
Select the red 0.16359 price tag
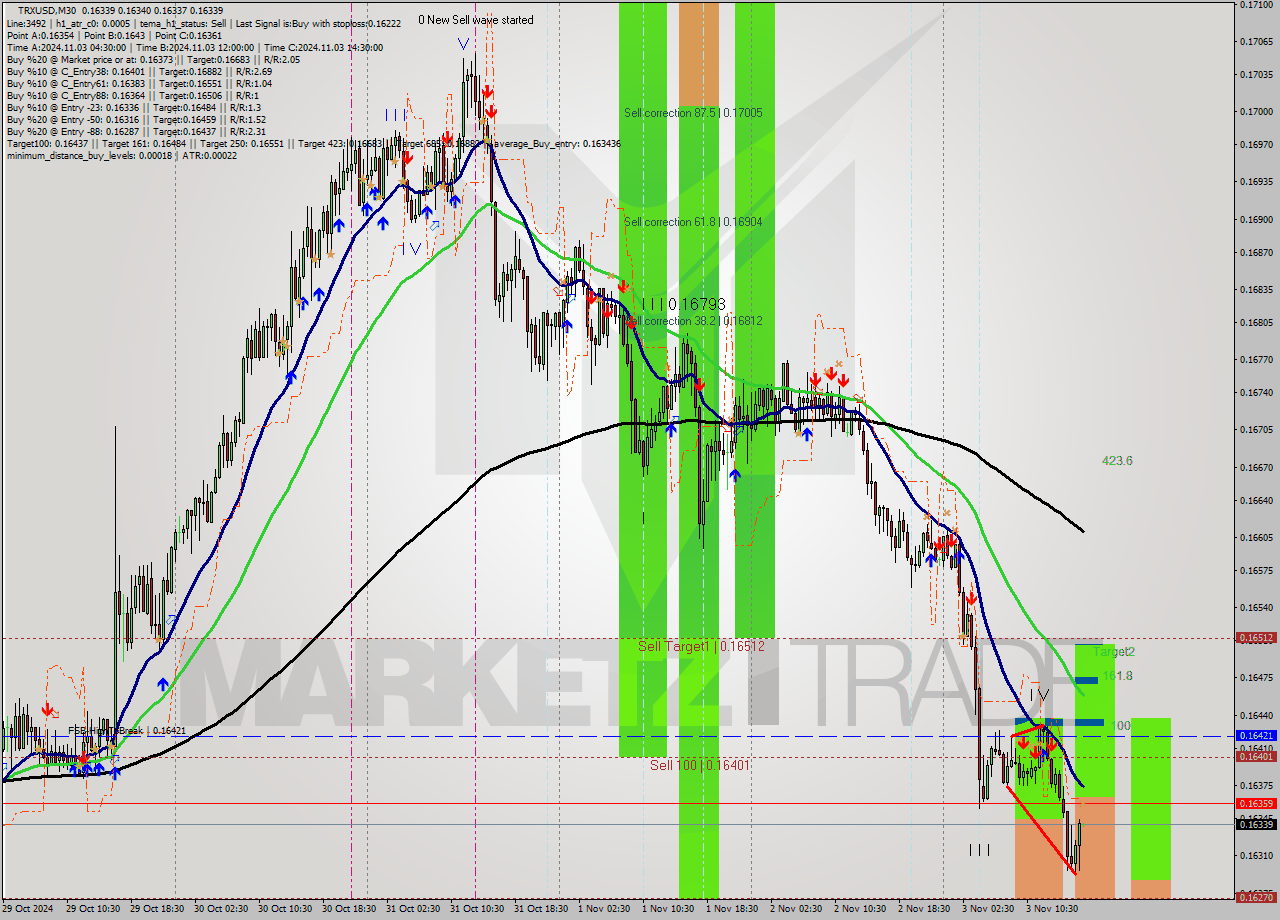click(x=1256, y=803)
